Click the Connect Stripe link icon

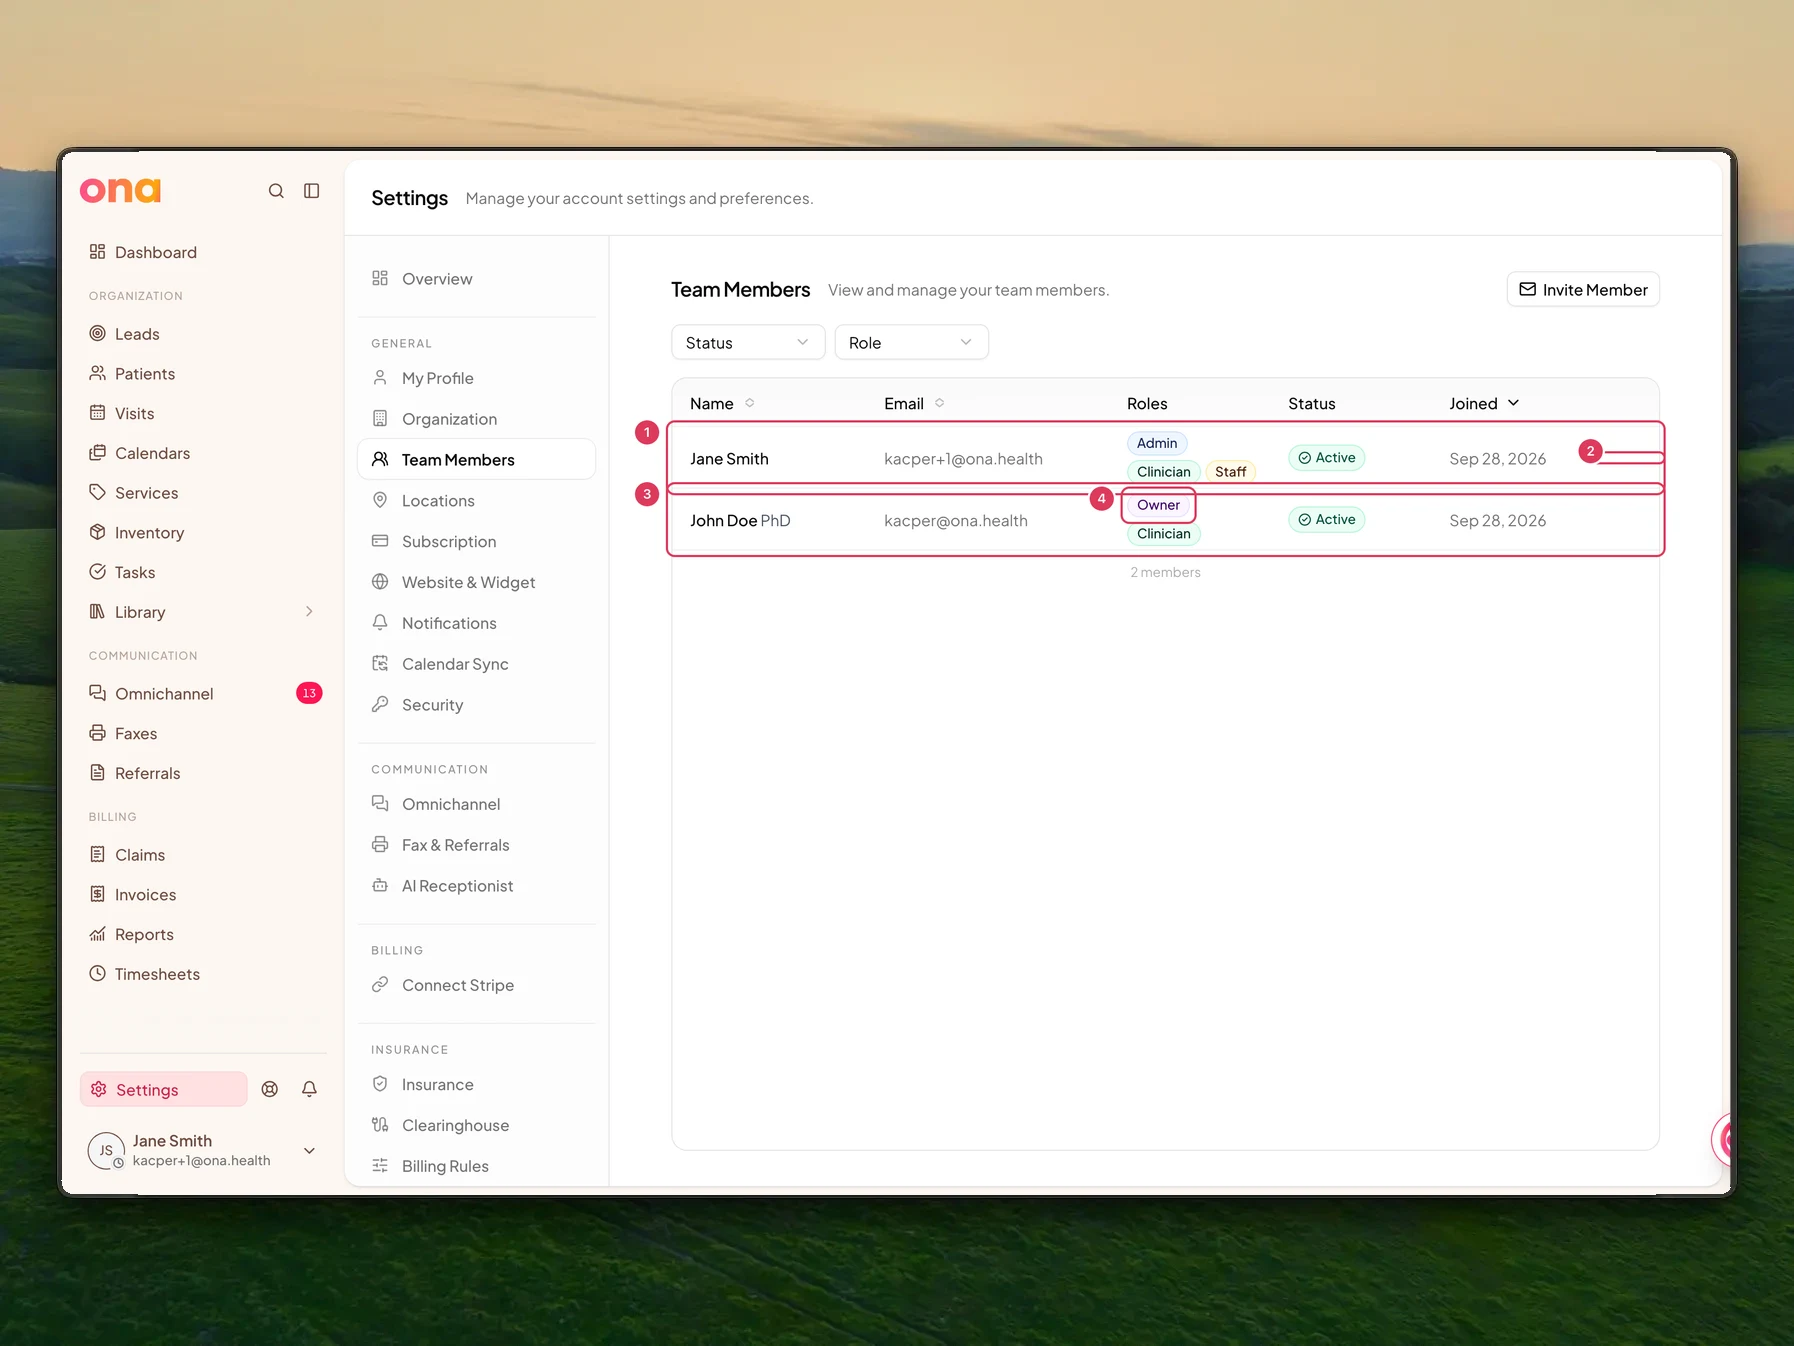tap(380, 985)
